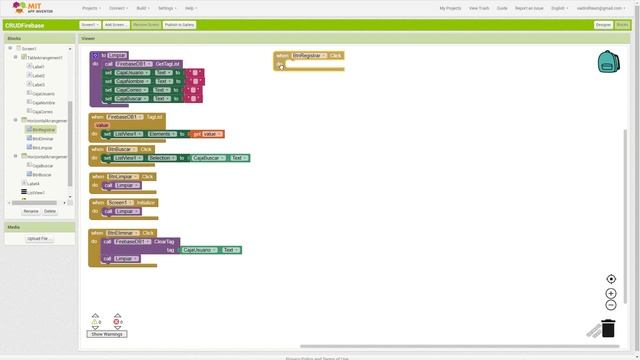The image size is (640, 360).
Task: Click the Show Warnings button
Action: pyautogui.click(x=107, y=334)
